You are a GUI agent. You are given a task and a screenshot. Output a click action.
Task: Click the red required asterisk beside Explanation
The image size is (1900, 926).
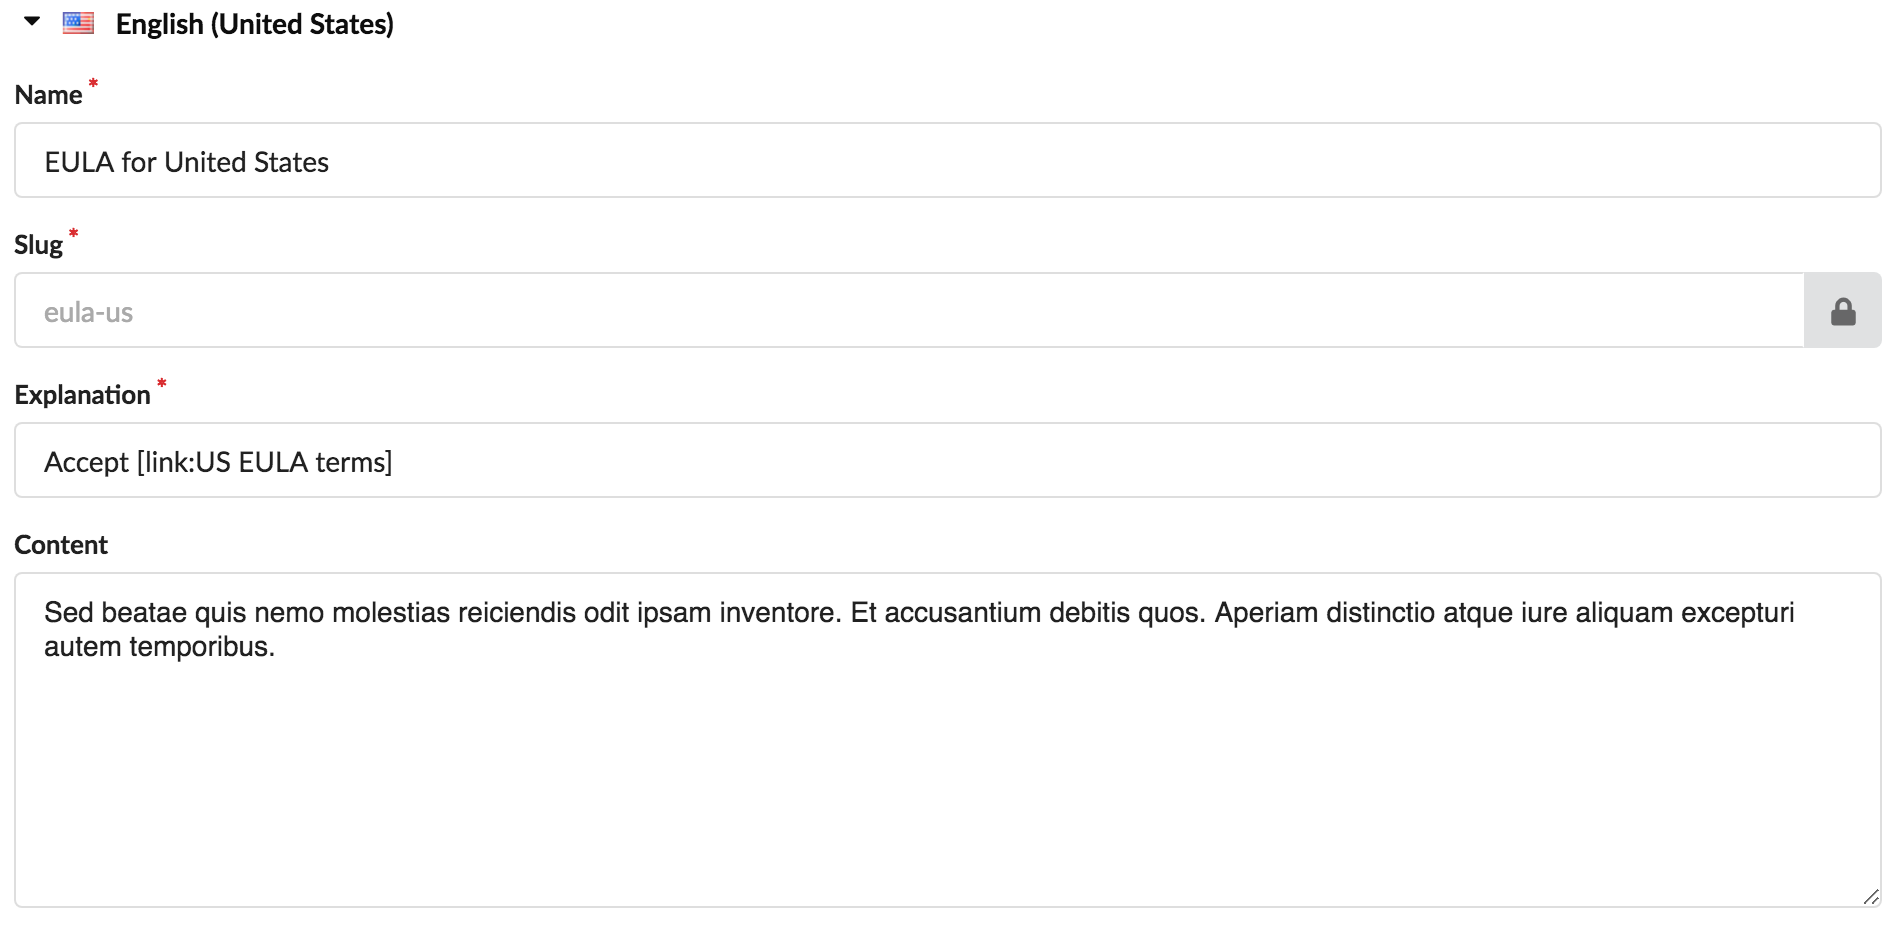[x=161, y=384]
